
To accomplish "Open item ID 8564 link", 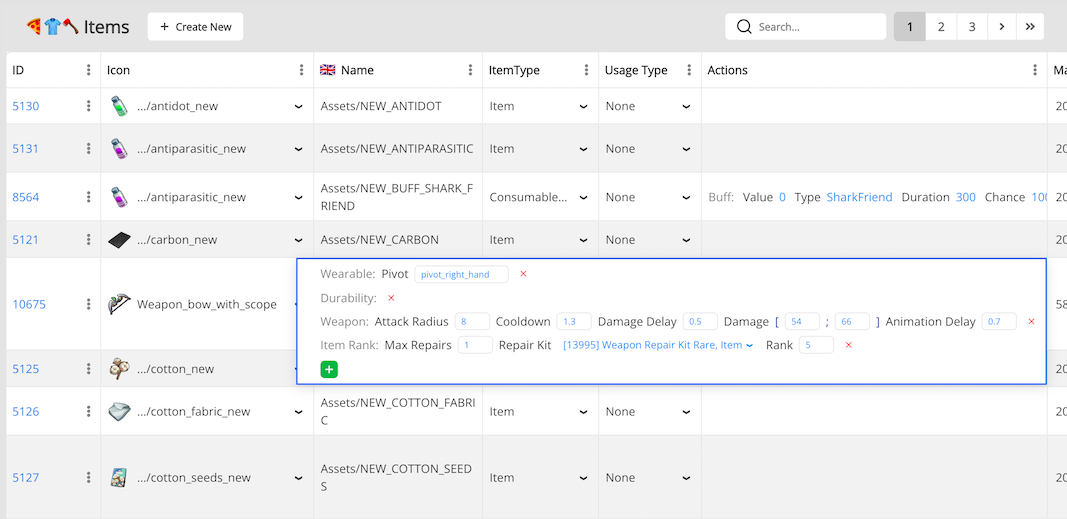I will click(26, 197).
